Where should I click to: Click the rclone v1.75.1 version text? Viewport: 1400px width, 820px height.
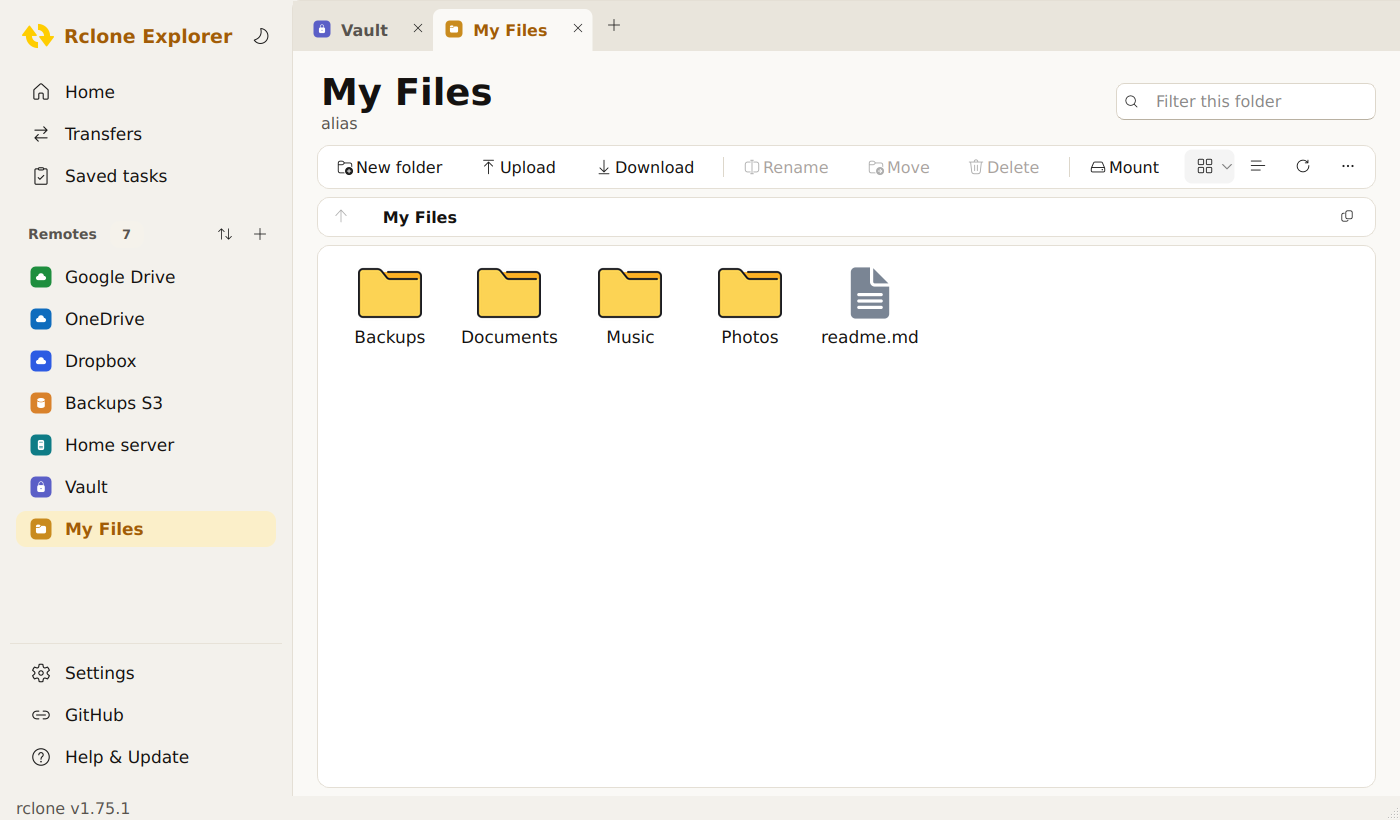(73, 808)
